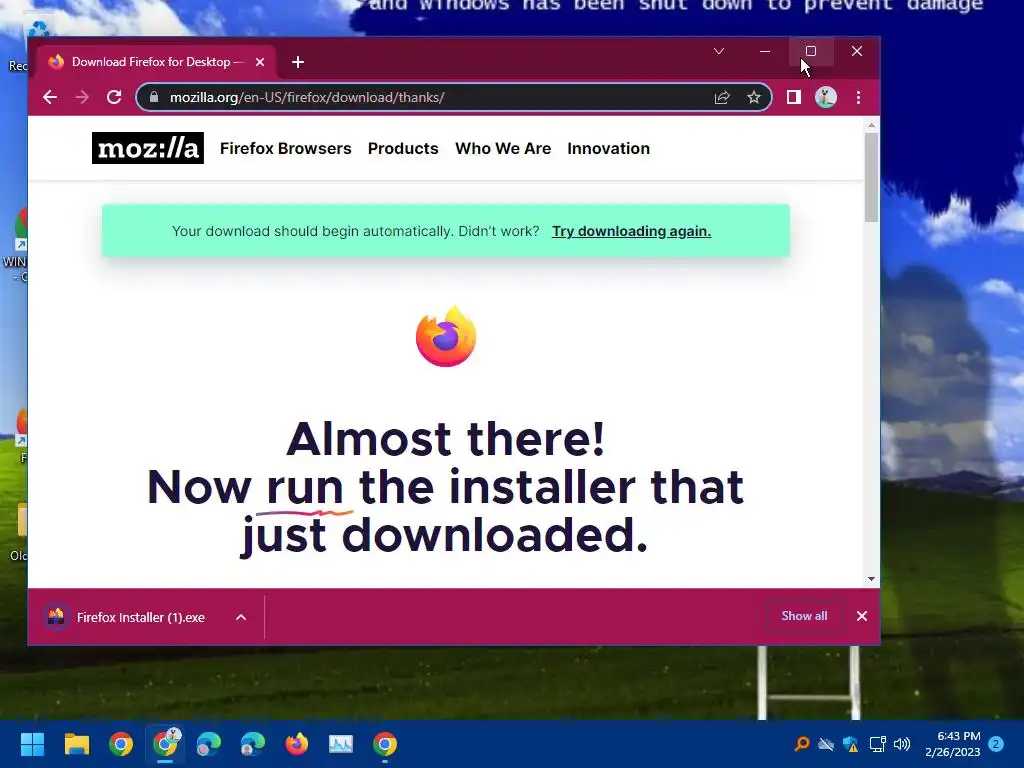The image size is (1024, 768).
Task: Click the scrollbar down arrow
Action: [x=871, y=579]
